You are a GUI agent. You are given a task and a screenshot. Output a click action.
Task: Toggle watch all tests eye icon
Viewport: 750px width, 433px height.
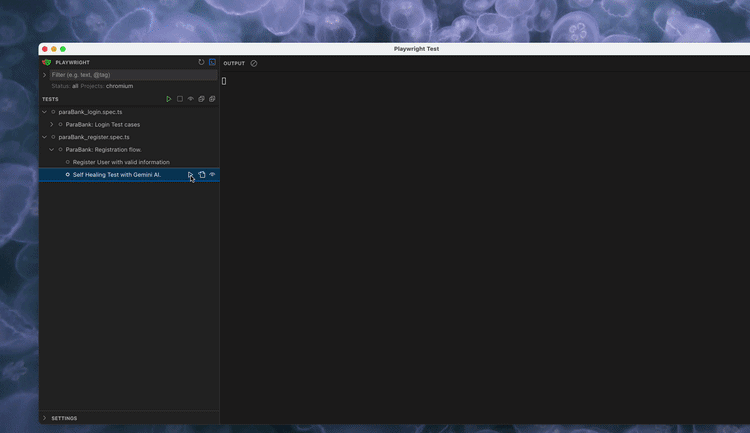click(190, 99)
